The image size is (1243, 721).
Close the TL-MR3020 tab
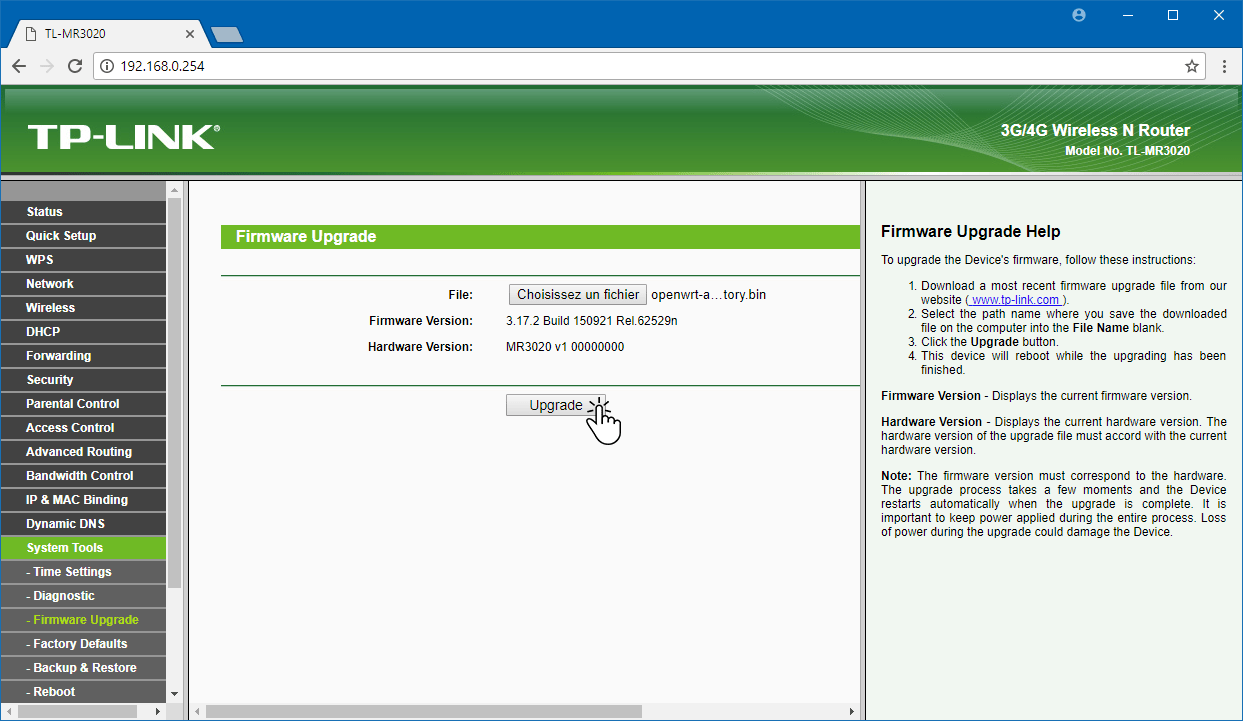(x=191, y=34)
